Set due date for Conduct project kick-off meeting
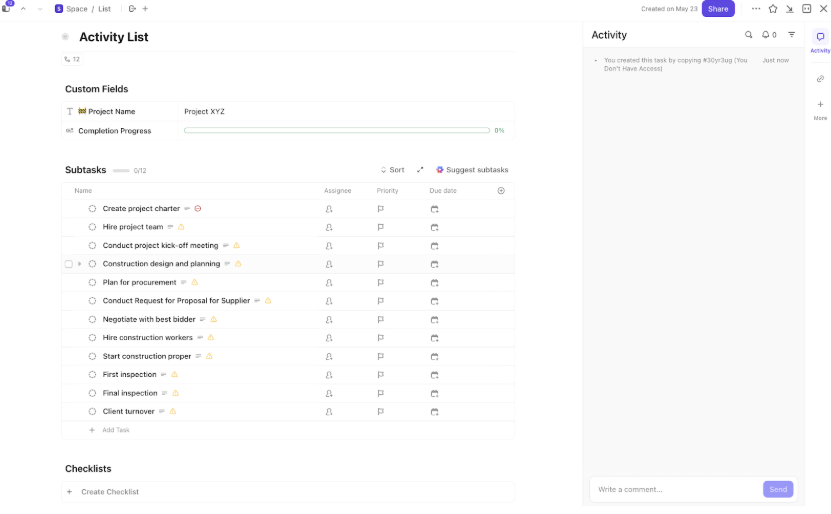 click(x=434, y=246)
